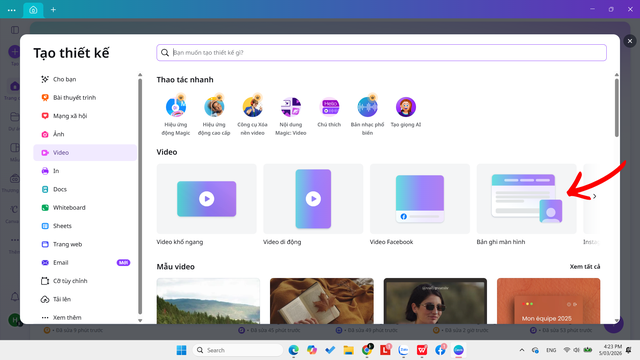Show hidden system tray icons
The height and width of the screenshot is (360, 640).
(x=522, y=350)
